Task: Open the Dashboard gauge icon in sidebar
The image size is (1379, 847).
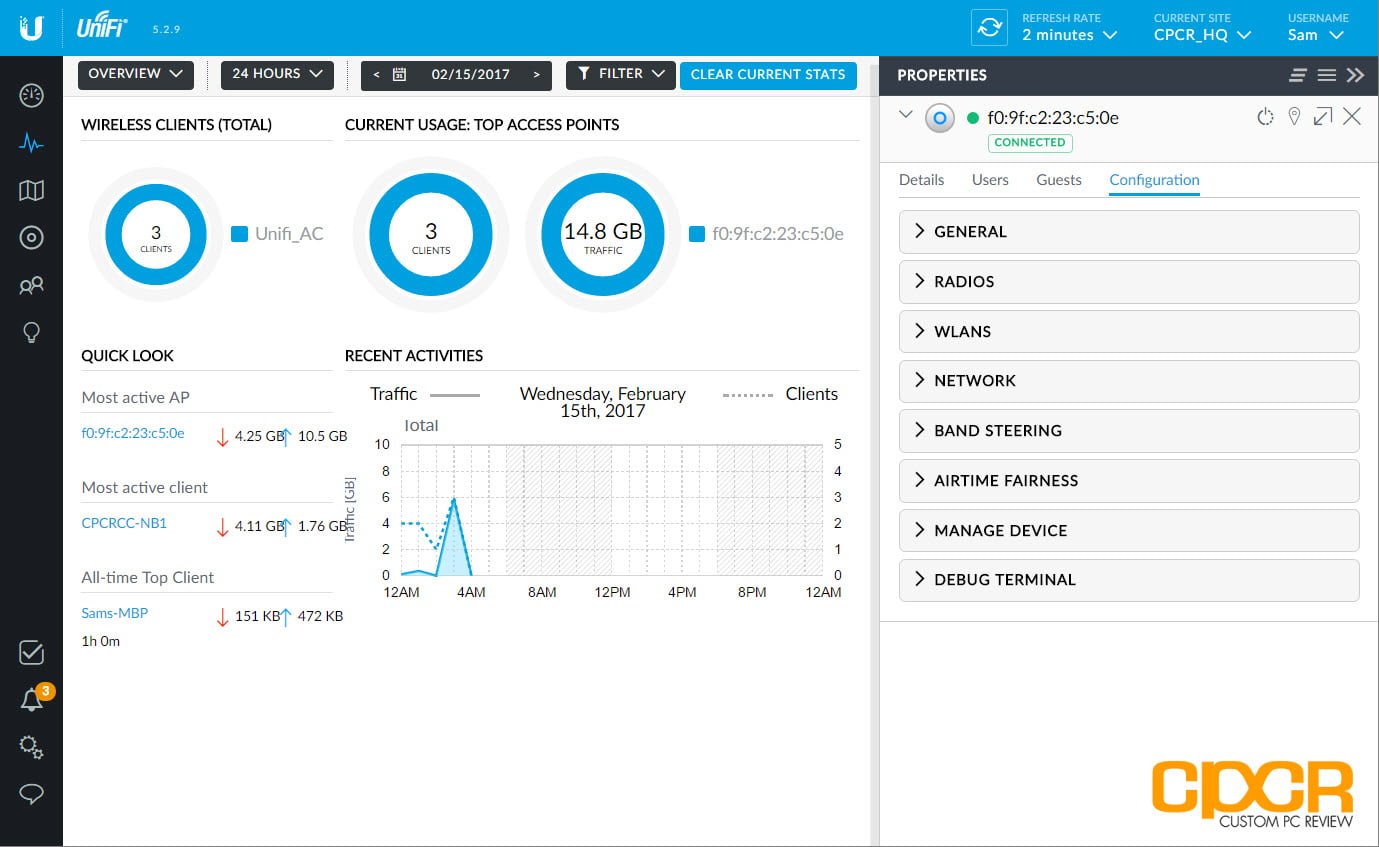Action: coord(31,96)
